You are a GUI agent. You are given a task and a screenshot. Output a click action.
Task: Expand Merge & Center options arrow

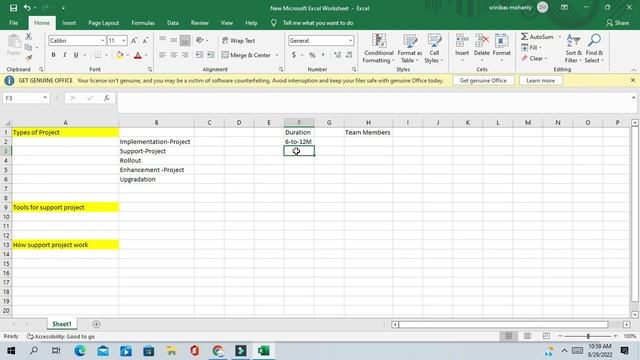coord(277,55)
